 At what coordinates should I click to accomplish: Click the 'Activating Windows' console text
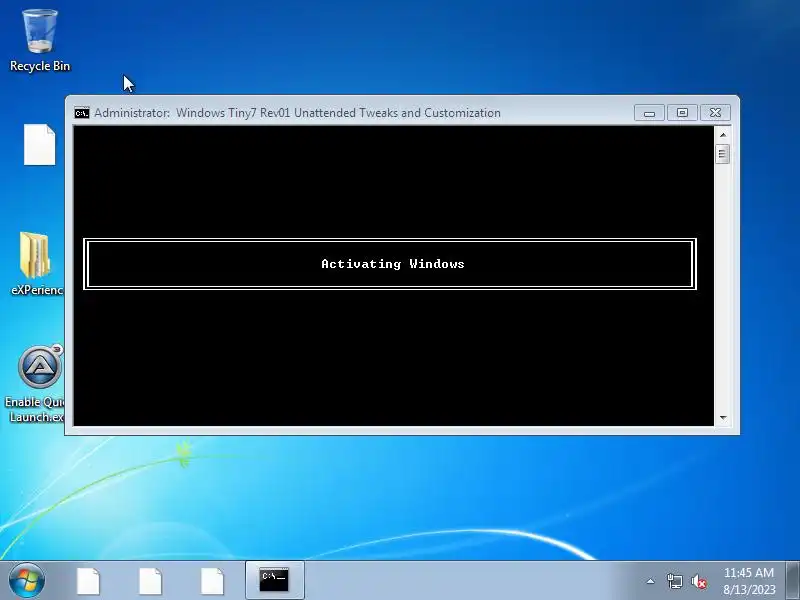point(393,264)
